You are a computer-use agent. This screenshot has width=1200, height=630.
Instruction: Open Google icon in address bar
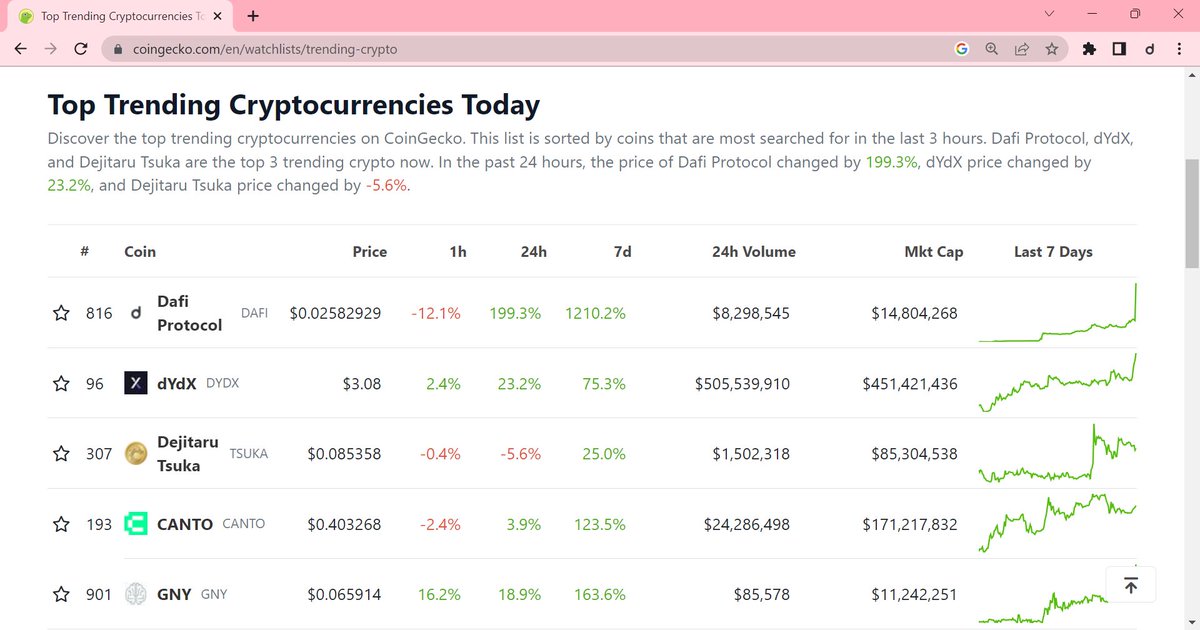[x=962, y=48]
